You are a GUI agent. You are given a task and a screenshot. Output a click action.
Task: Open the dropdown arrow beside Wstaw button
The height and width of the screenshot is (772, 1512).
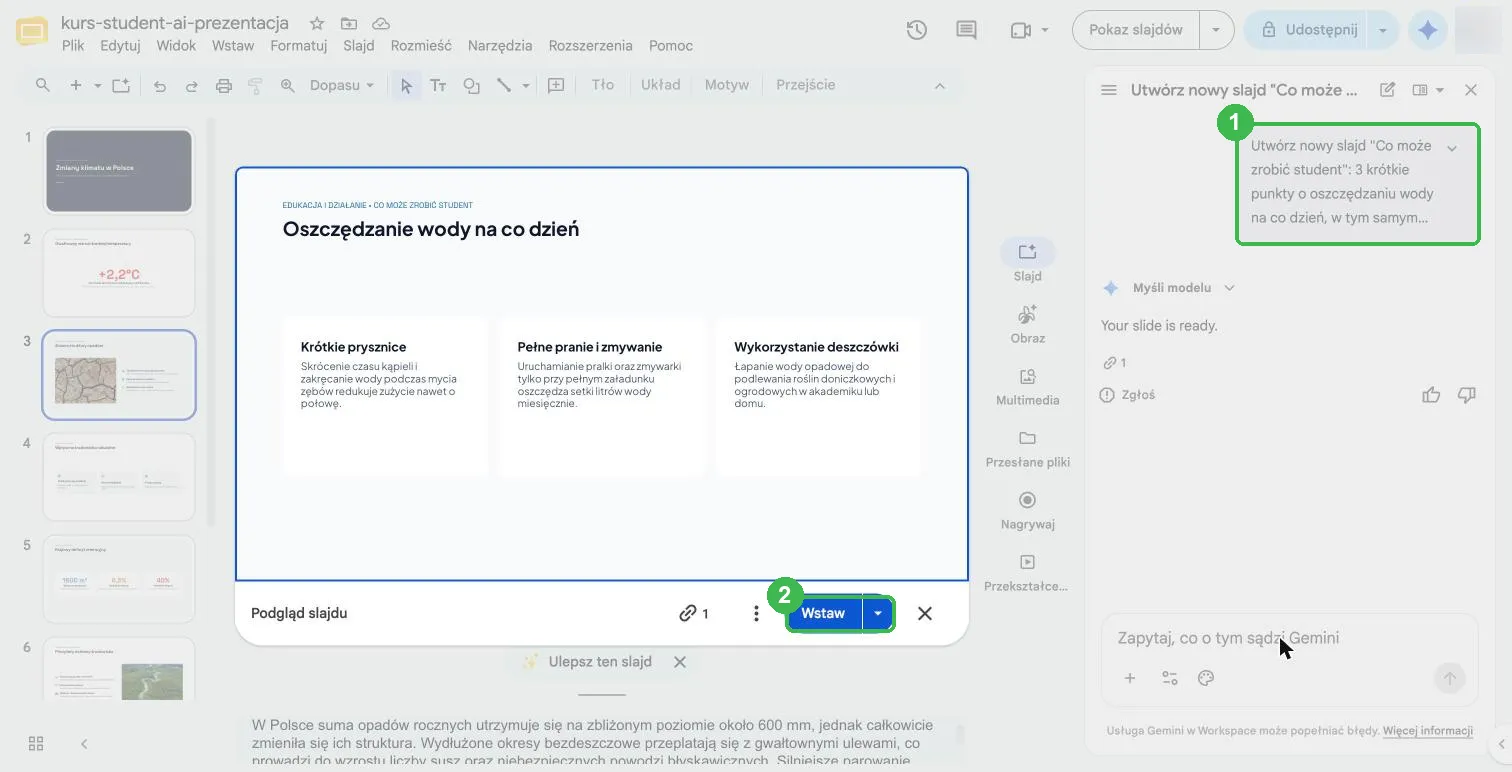(877, 613)
